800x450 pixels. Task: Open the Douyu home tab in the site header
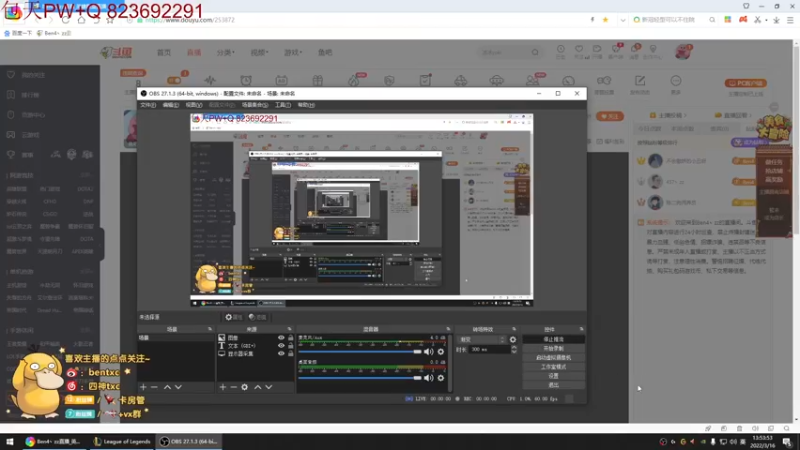tap(164, 53)
